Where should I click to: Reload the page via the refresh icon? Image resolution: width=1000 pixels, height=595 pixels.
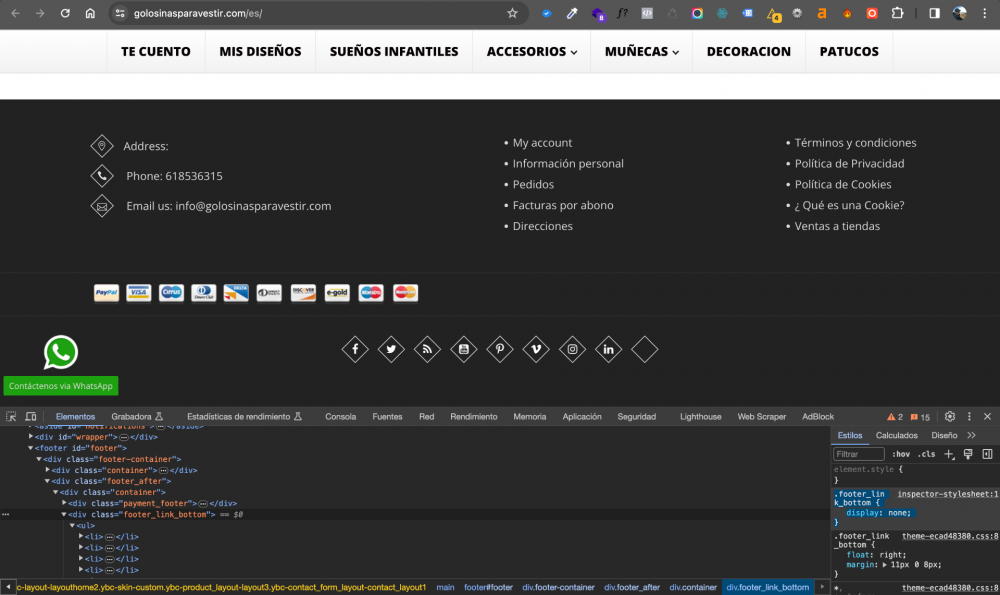pyautogui.click(x=65, y=14)
